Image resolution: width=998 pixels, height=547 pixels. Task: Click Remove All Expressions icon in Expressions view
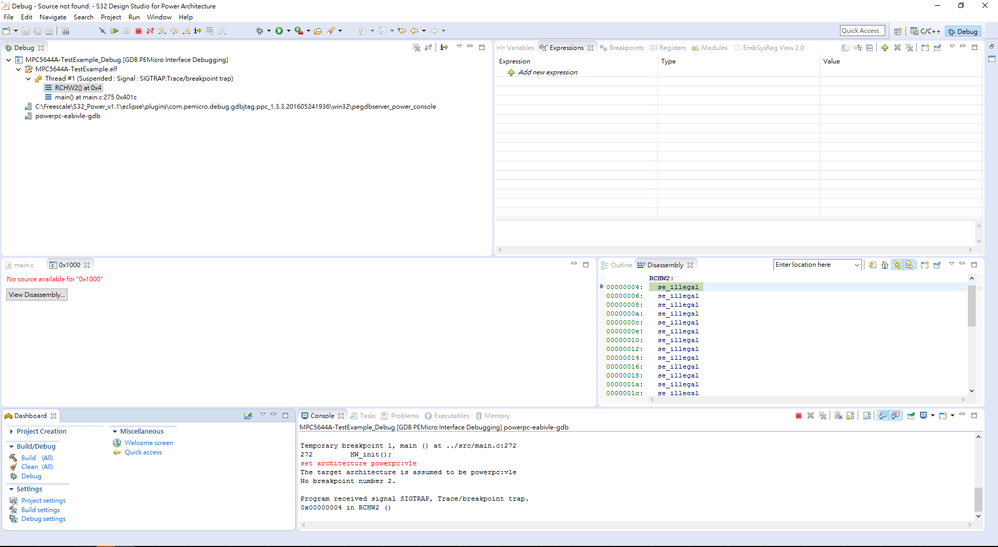[x=910, y=48]
